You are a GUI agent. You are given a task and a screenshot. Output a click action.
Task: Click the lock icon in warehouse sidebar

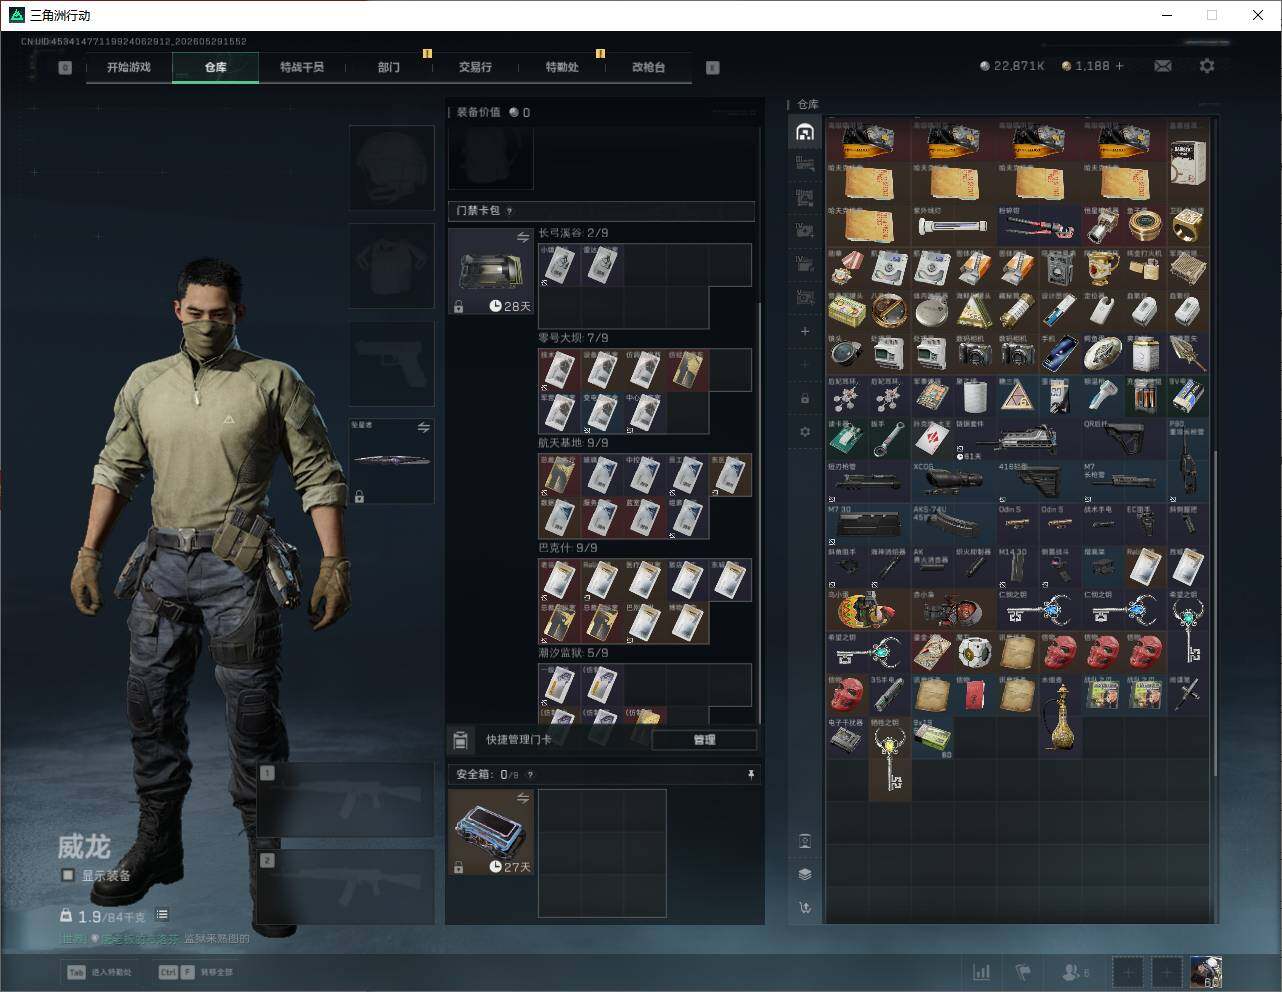(x=805, y=398)
